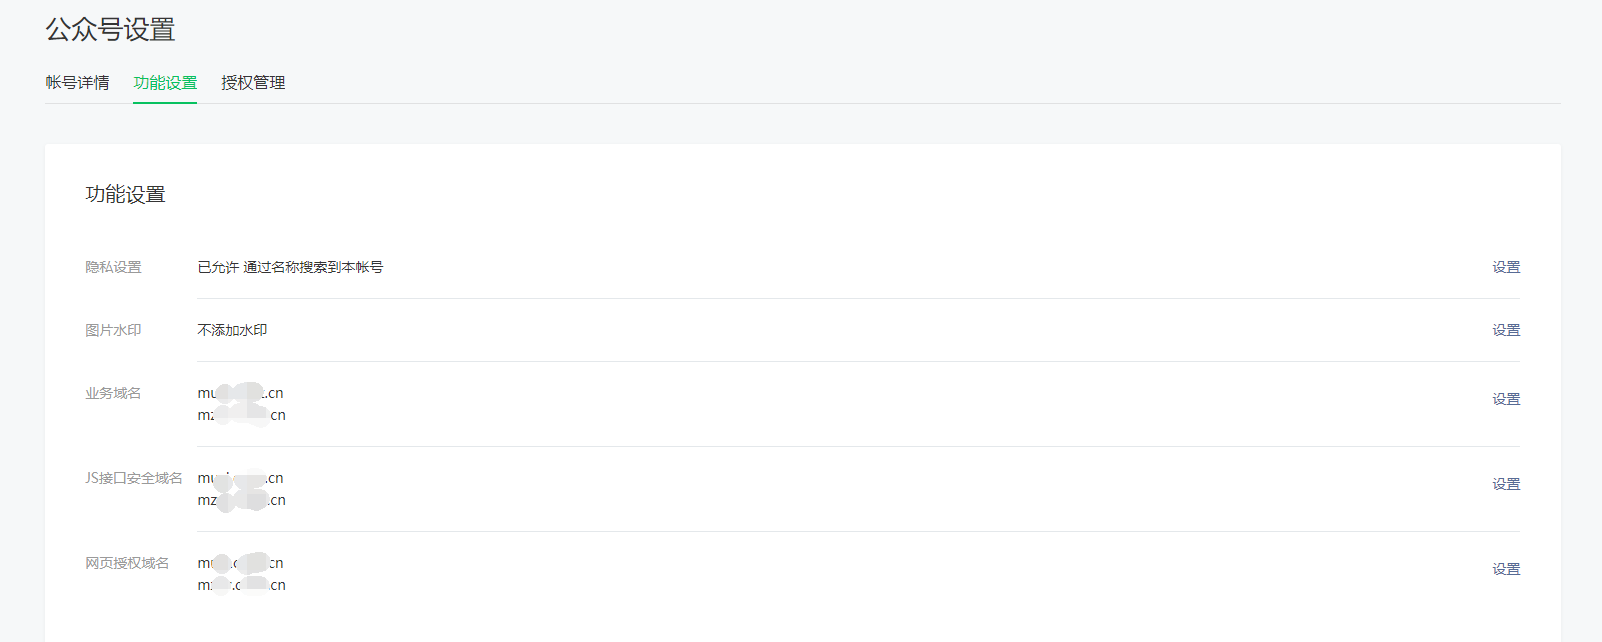Click the 公众号设置 page title
The width and height of the screenshot is (1602, 642).
tap(110, 30)
